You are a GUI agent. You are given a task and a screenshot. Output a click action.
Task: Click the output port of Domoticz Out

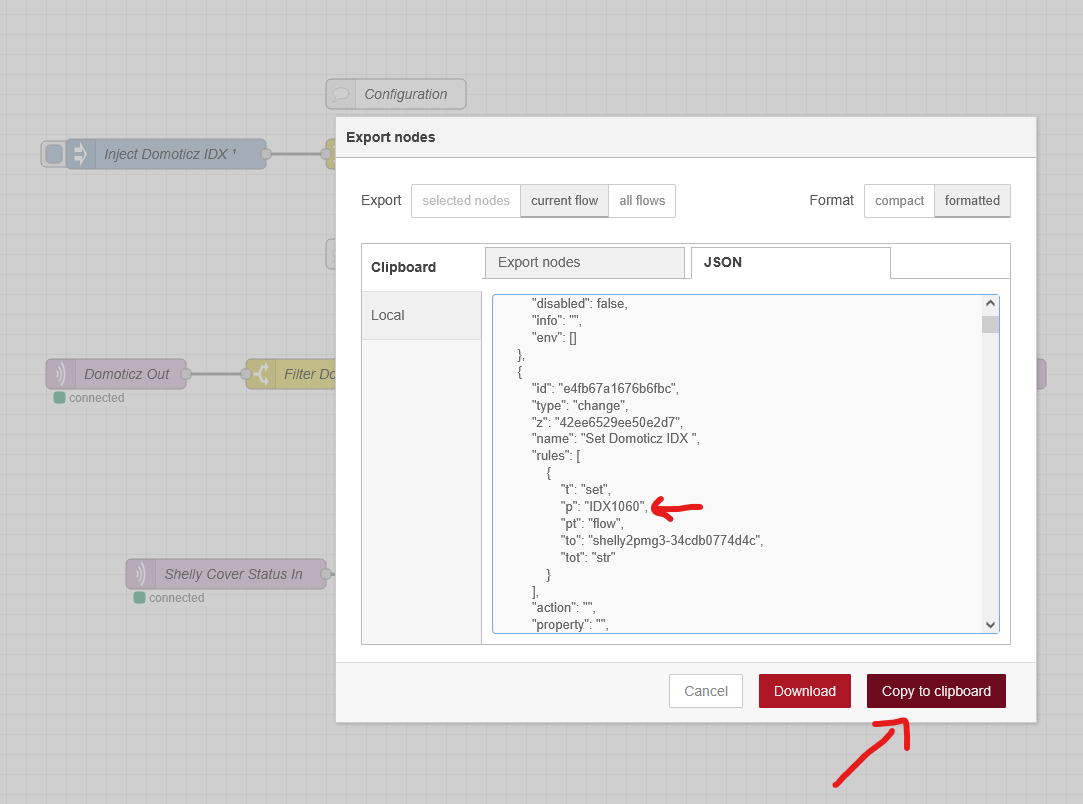click(x=186, y=374)
